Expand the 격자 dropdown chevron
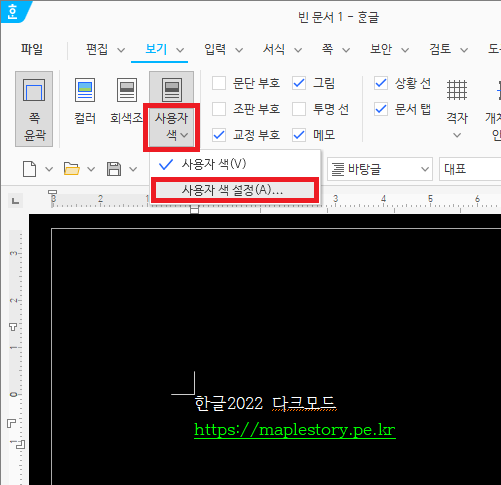This screenshot has height=485, width=501. click(x=457, y=135)
